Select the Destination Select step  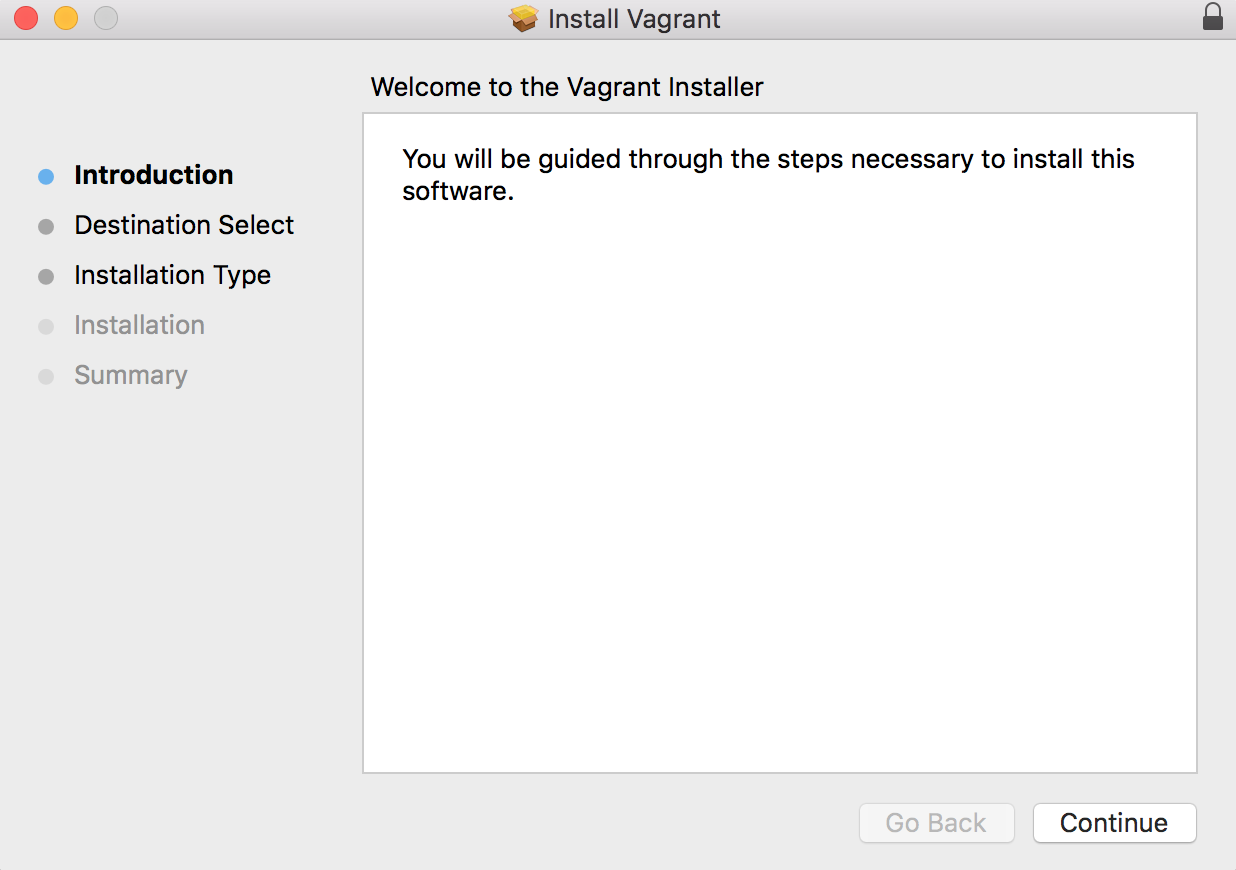(x=184, y=225)
